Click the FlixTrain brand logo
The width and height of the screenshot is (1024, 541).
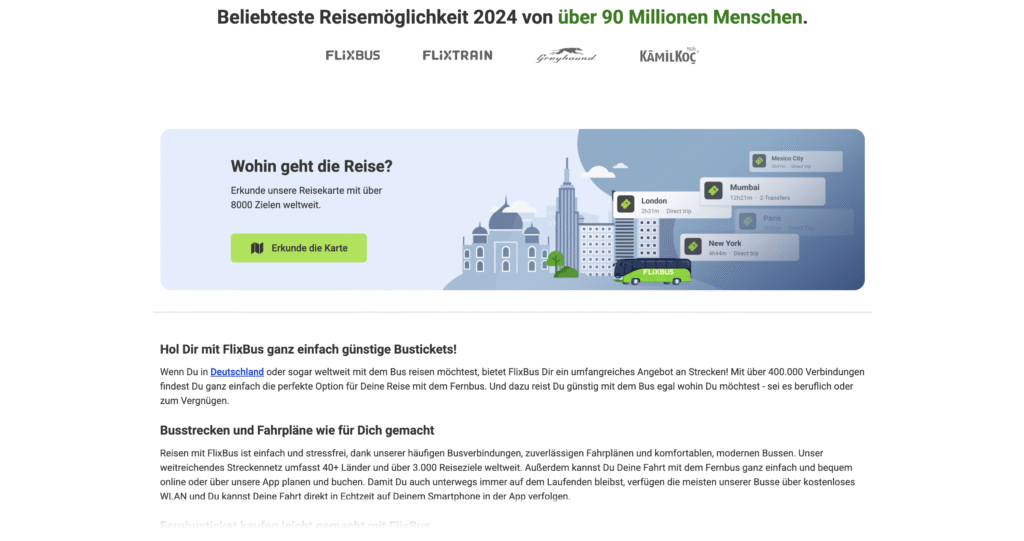coord(457,55)
